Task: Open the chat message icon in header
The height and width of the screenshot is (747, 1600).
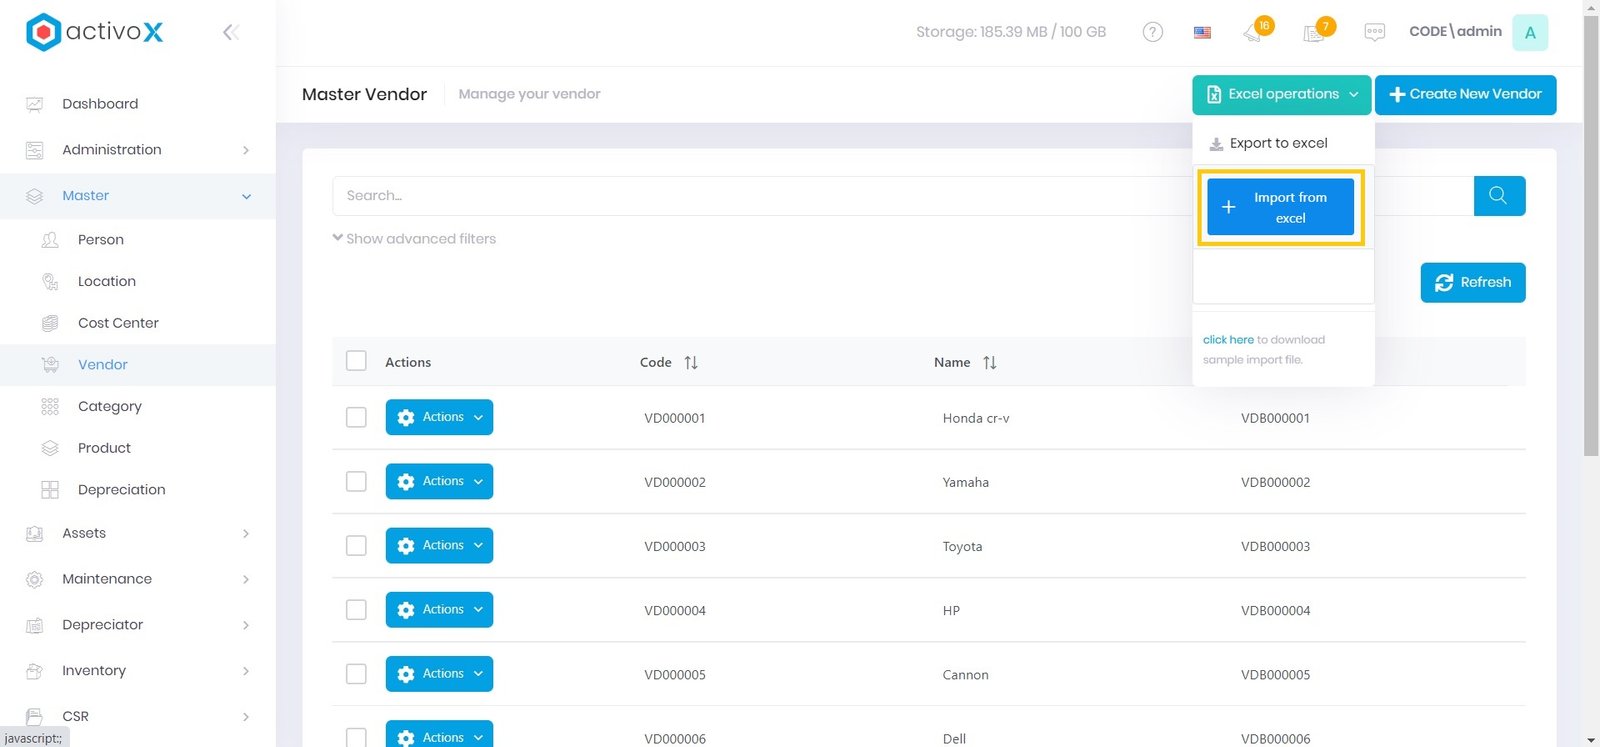Action: point(1374,32)
